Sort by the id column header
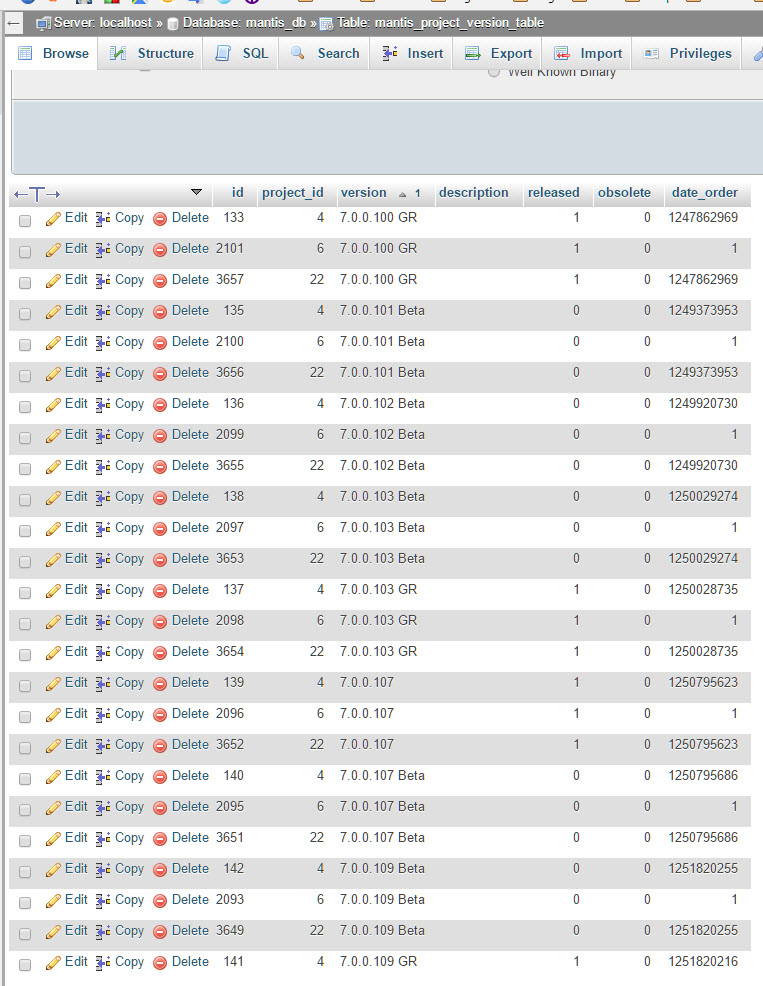763x986 pixels. coord(238,193)
